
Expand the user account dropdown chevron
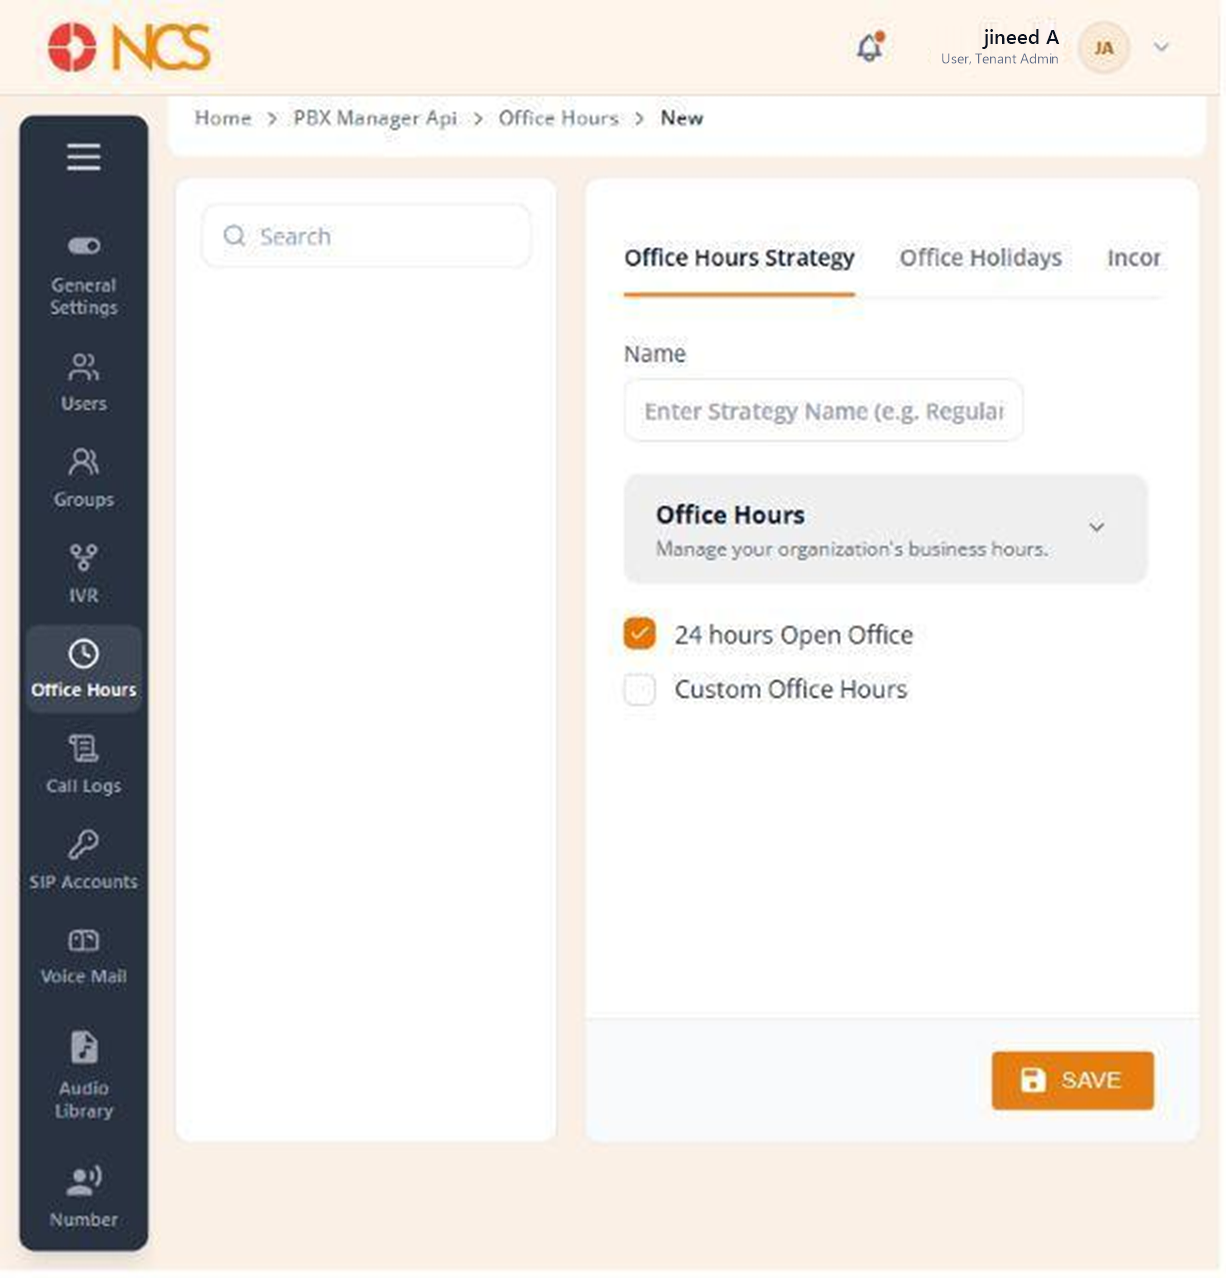(x=1161, y=47)
